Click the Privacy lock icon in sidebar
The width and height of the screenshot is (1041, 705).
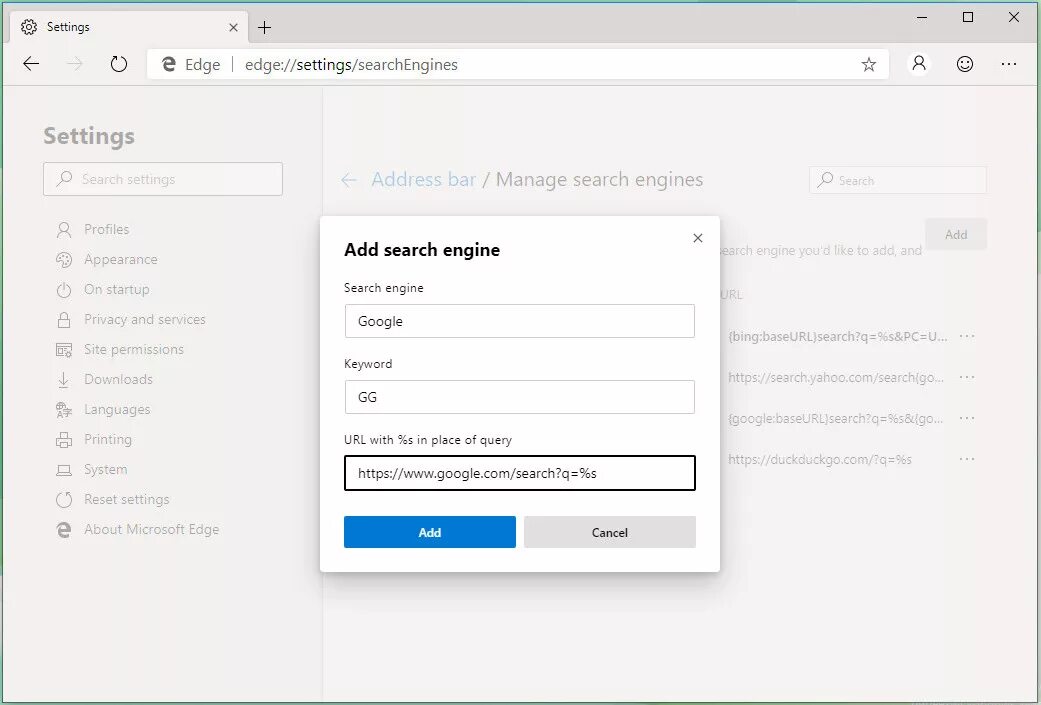coord(64,320)
